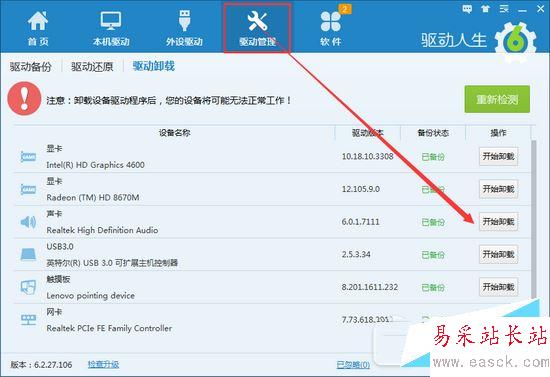
Task: Click the feedback chat icon in title bar
Action: [467, 9]
